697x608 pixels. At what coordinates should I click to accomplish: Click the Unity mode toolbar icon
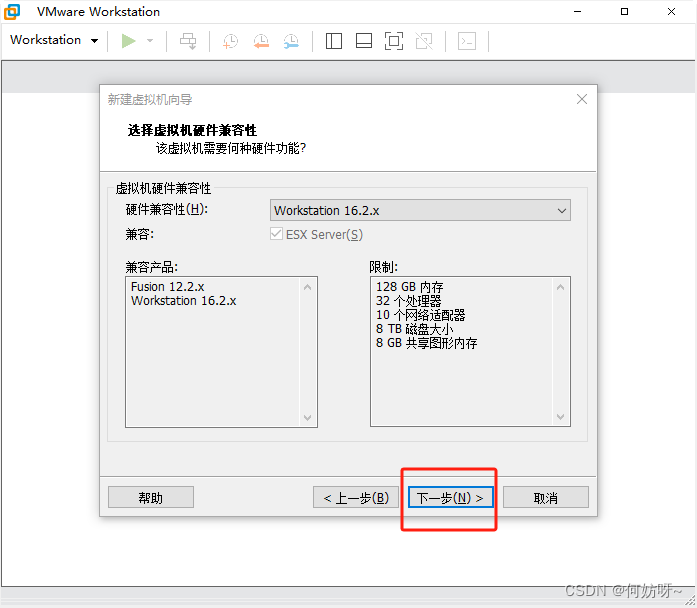tap(424, 41)
